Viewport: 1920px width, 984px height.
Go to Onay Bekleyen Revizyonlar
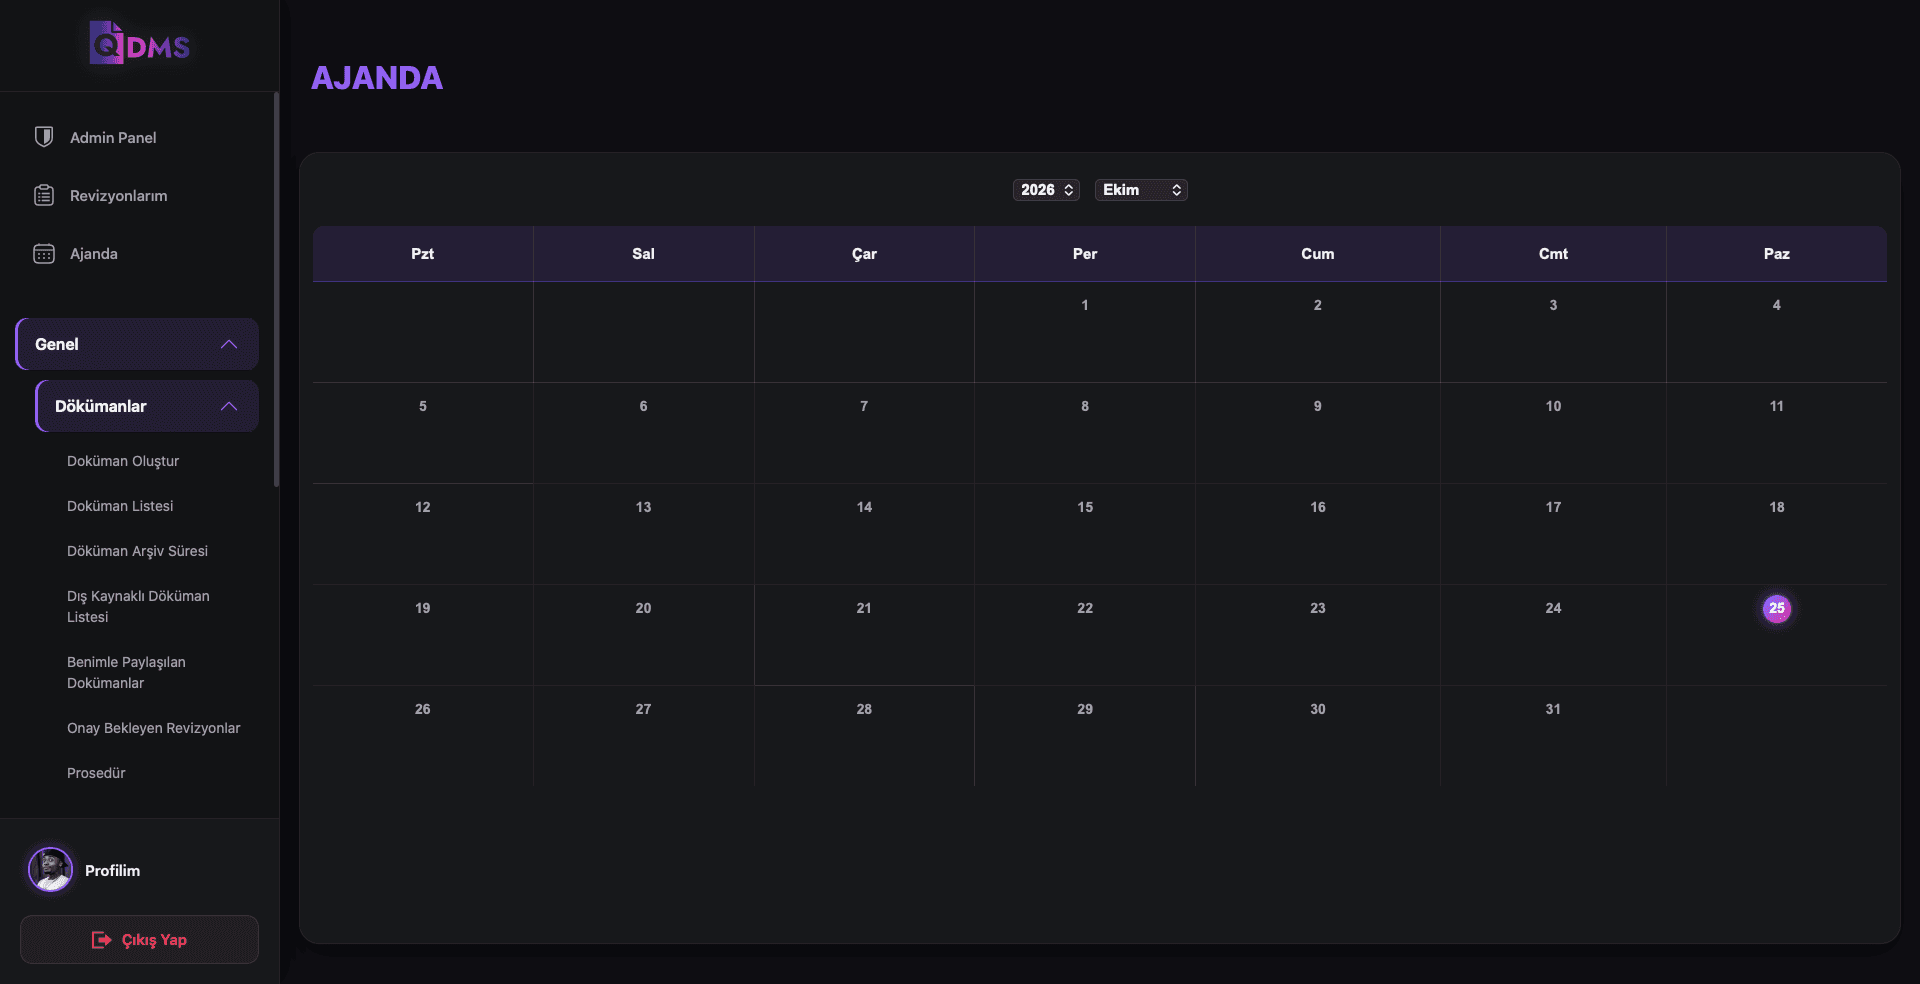pos(154,728)
